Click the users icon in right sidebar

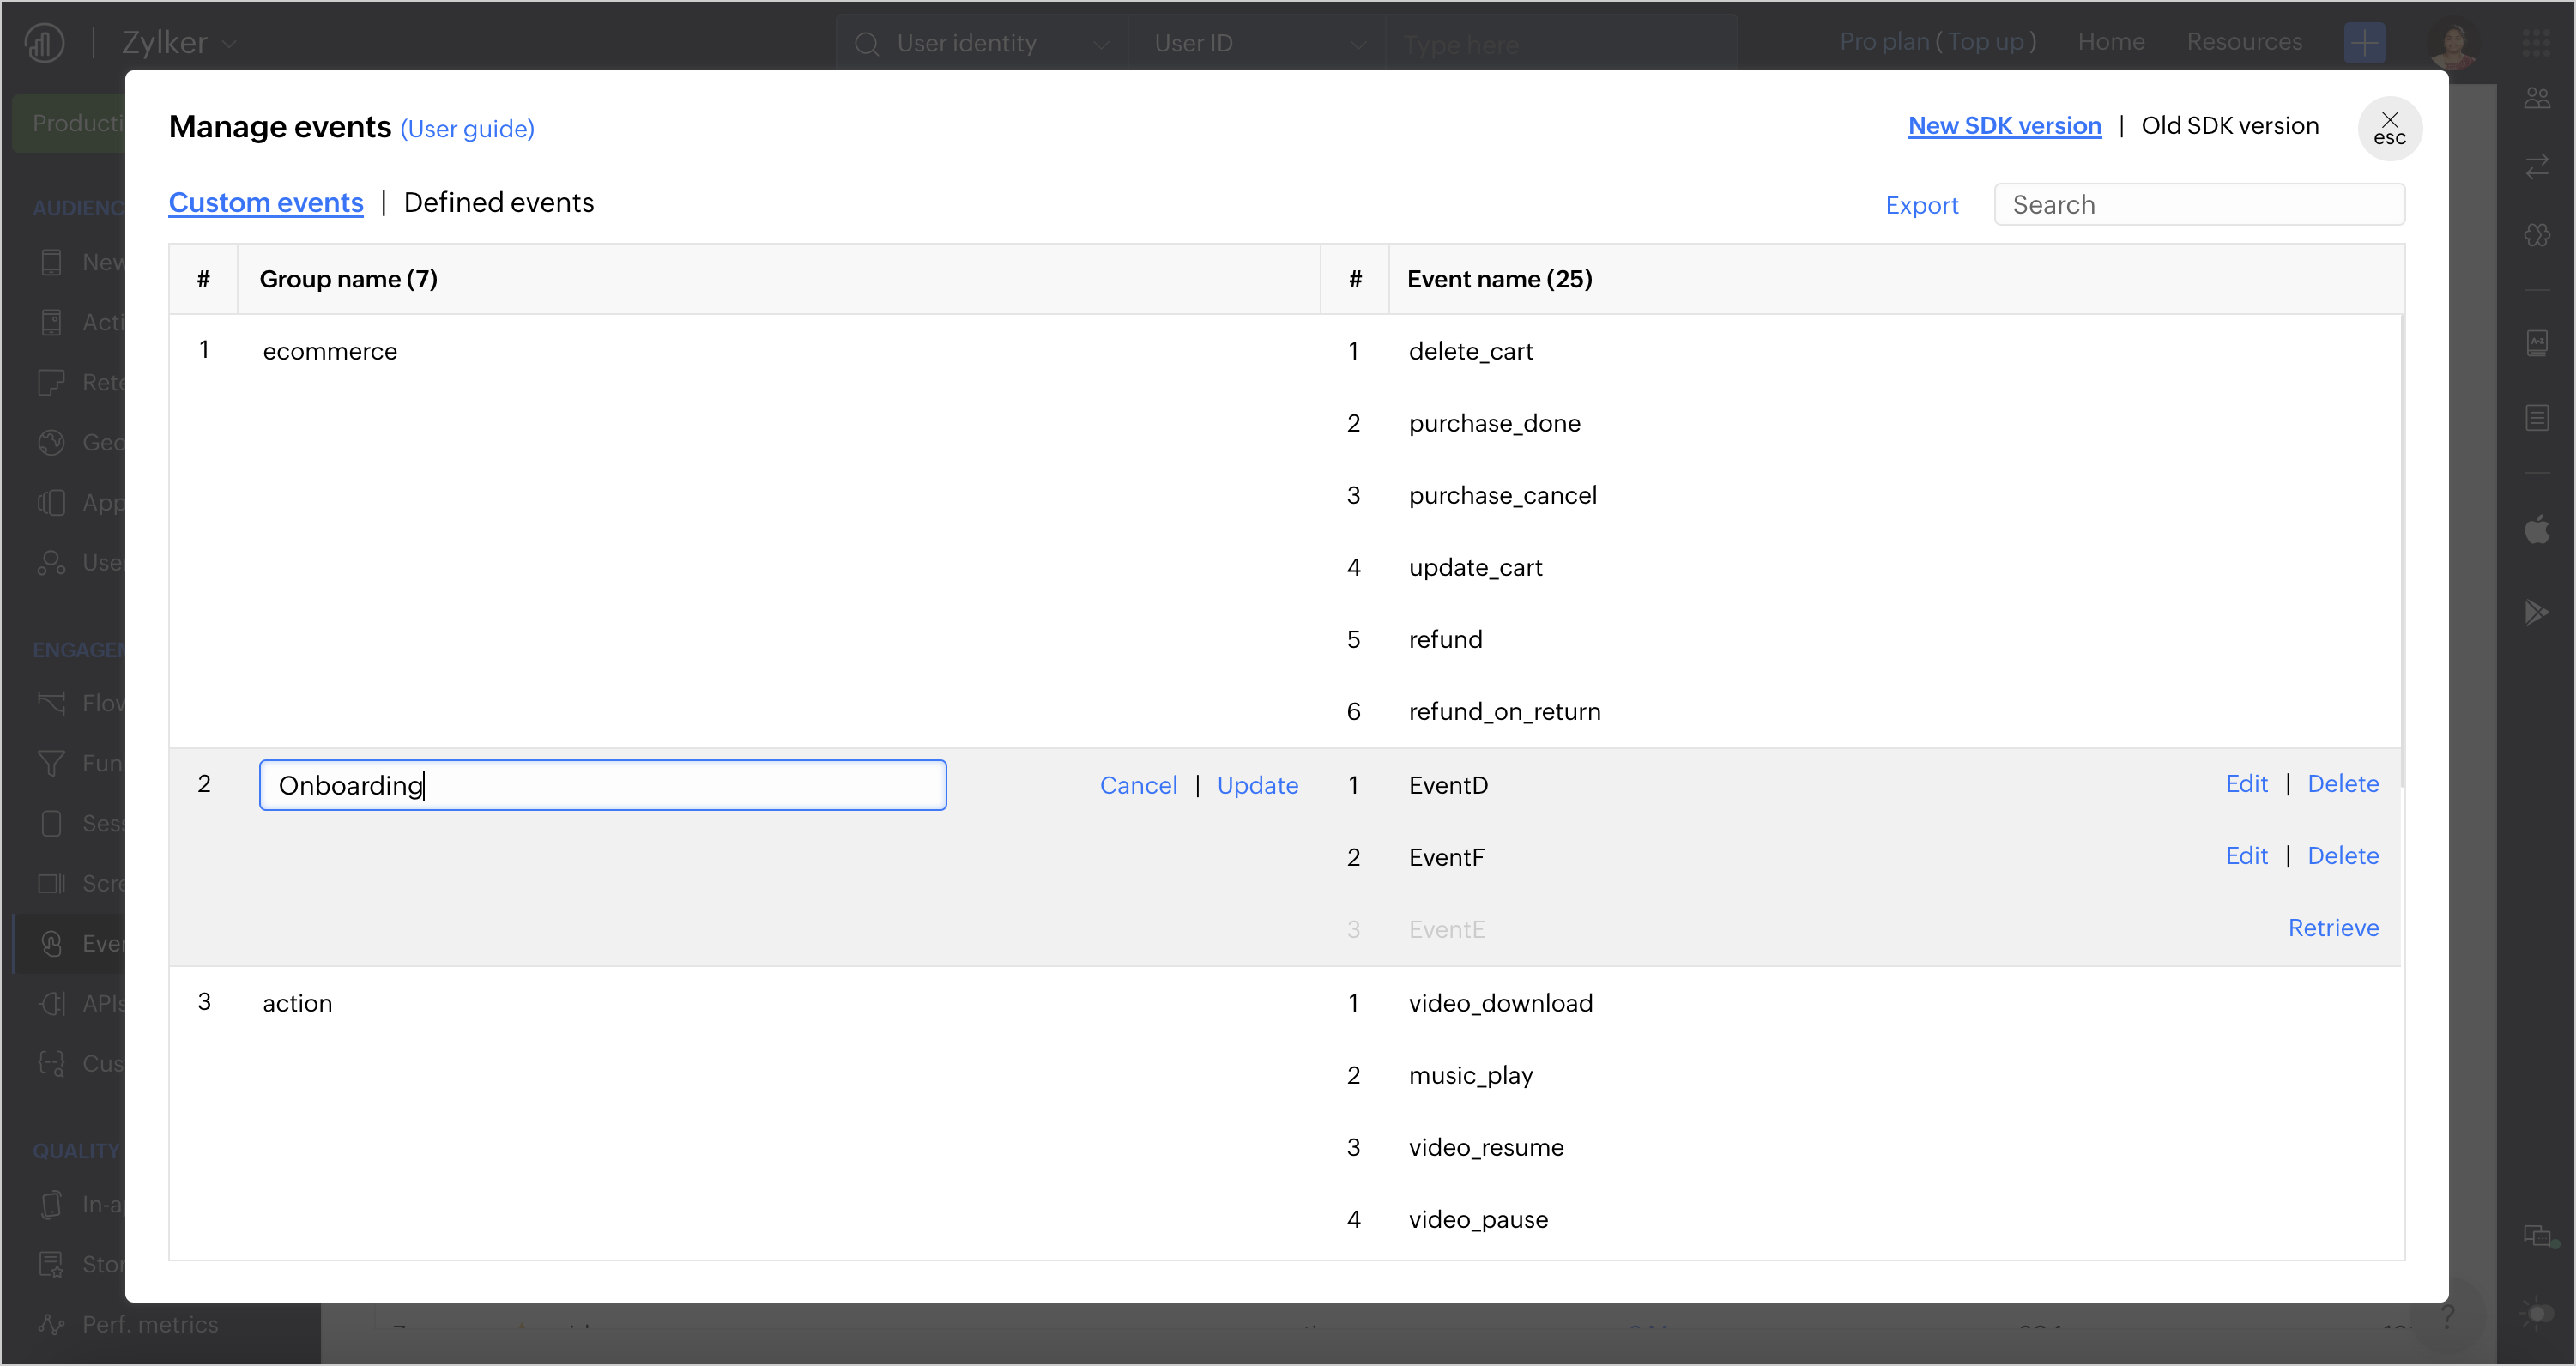[x=2536, y=98]
